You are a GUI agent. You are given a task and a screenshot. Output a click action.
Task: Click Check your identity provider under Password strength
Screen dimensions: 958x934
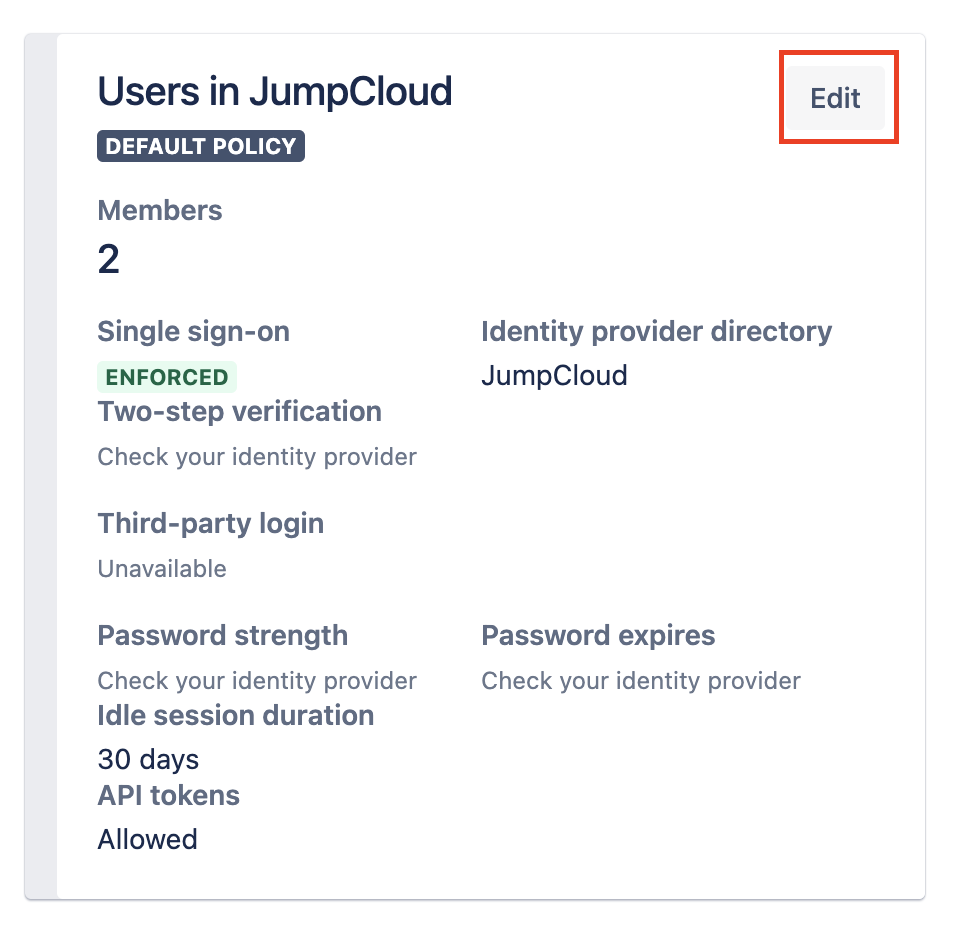coord(256,680)
